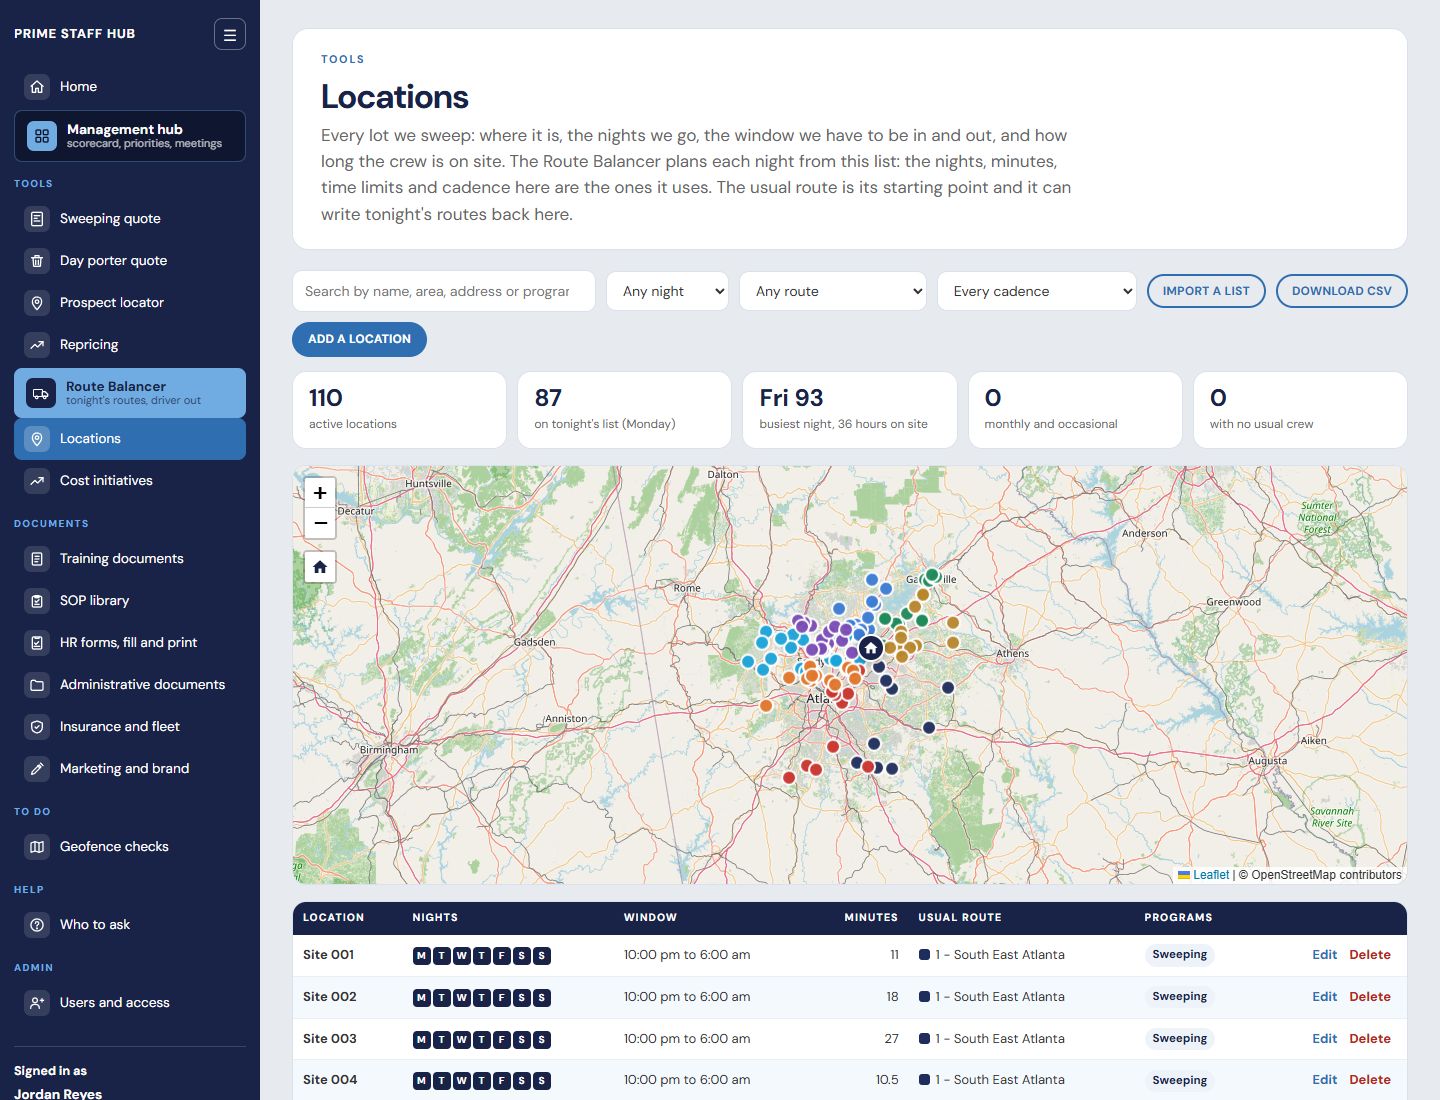Image resolution: width=1440 pixels, height=1100 pixels.
Task: Go to Sweeping quote tool
Action: pos(130,219)
